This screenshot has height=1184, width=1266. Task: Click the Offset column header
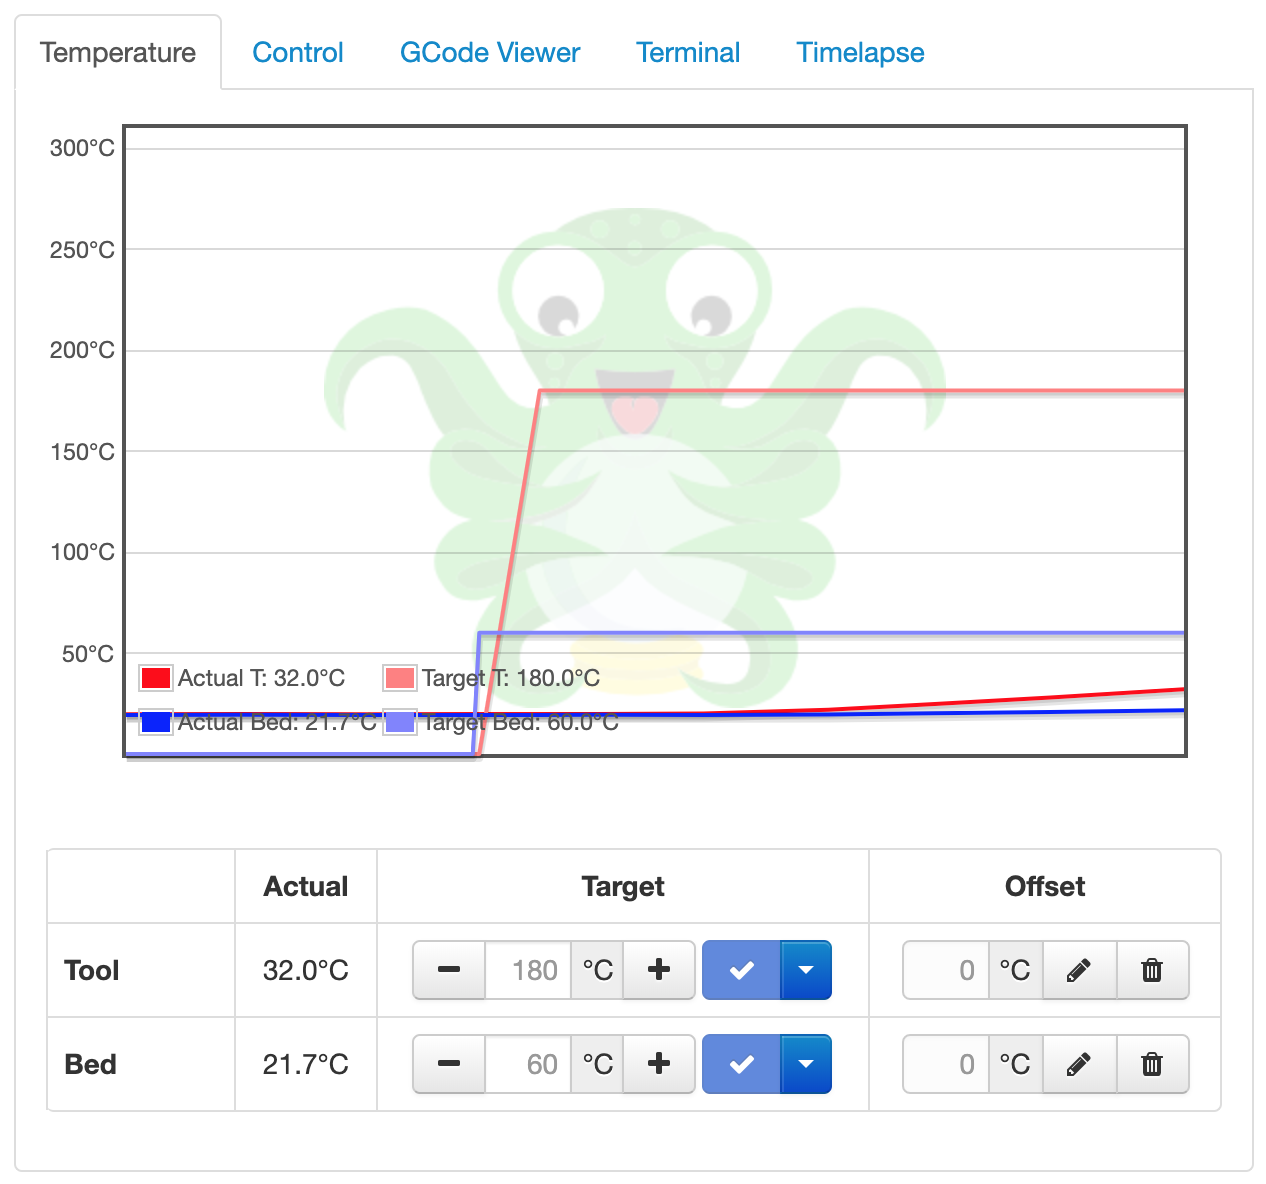pos(1045,886)
